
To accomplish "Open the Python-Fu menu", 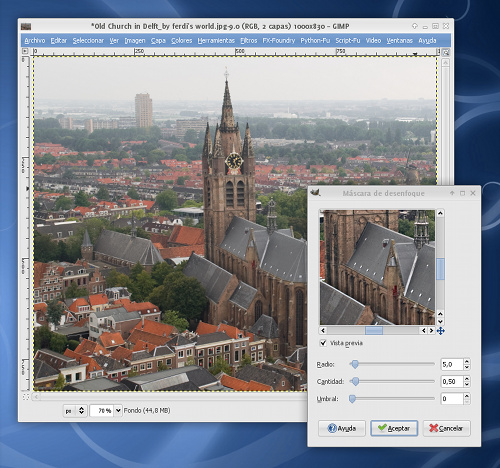I will click(315, 40).
